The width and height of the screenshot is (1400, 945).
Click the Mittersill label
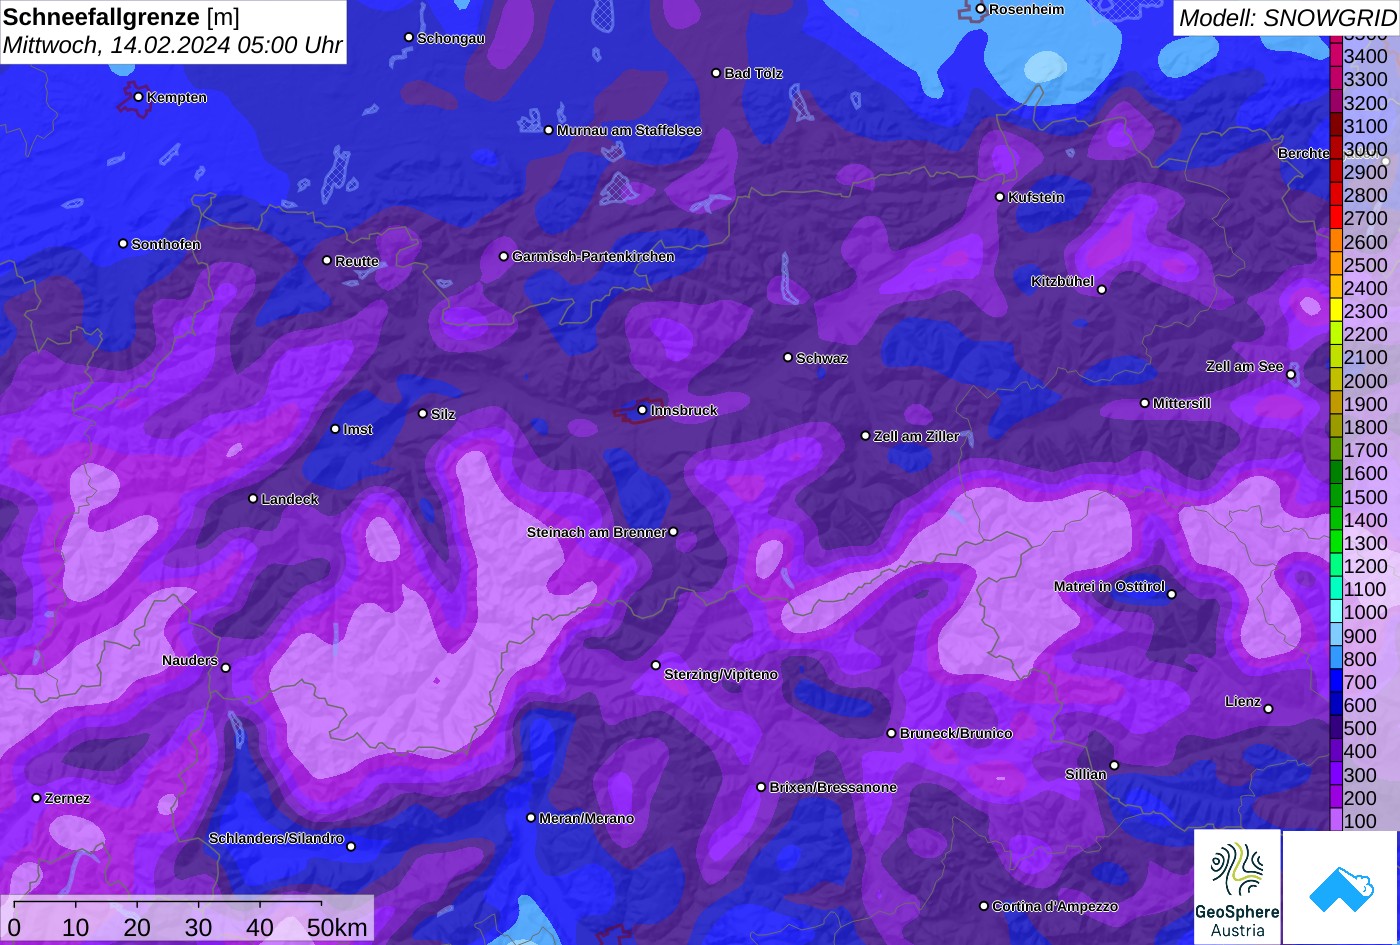(x=1181, y=403)
